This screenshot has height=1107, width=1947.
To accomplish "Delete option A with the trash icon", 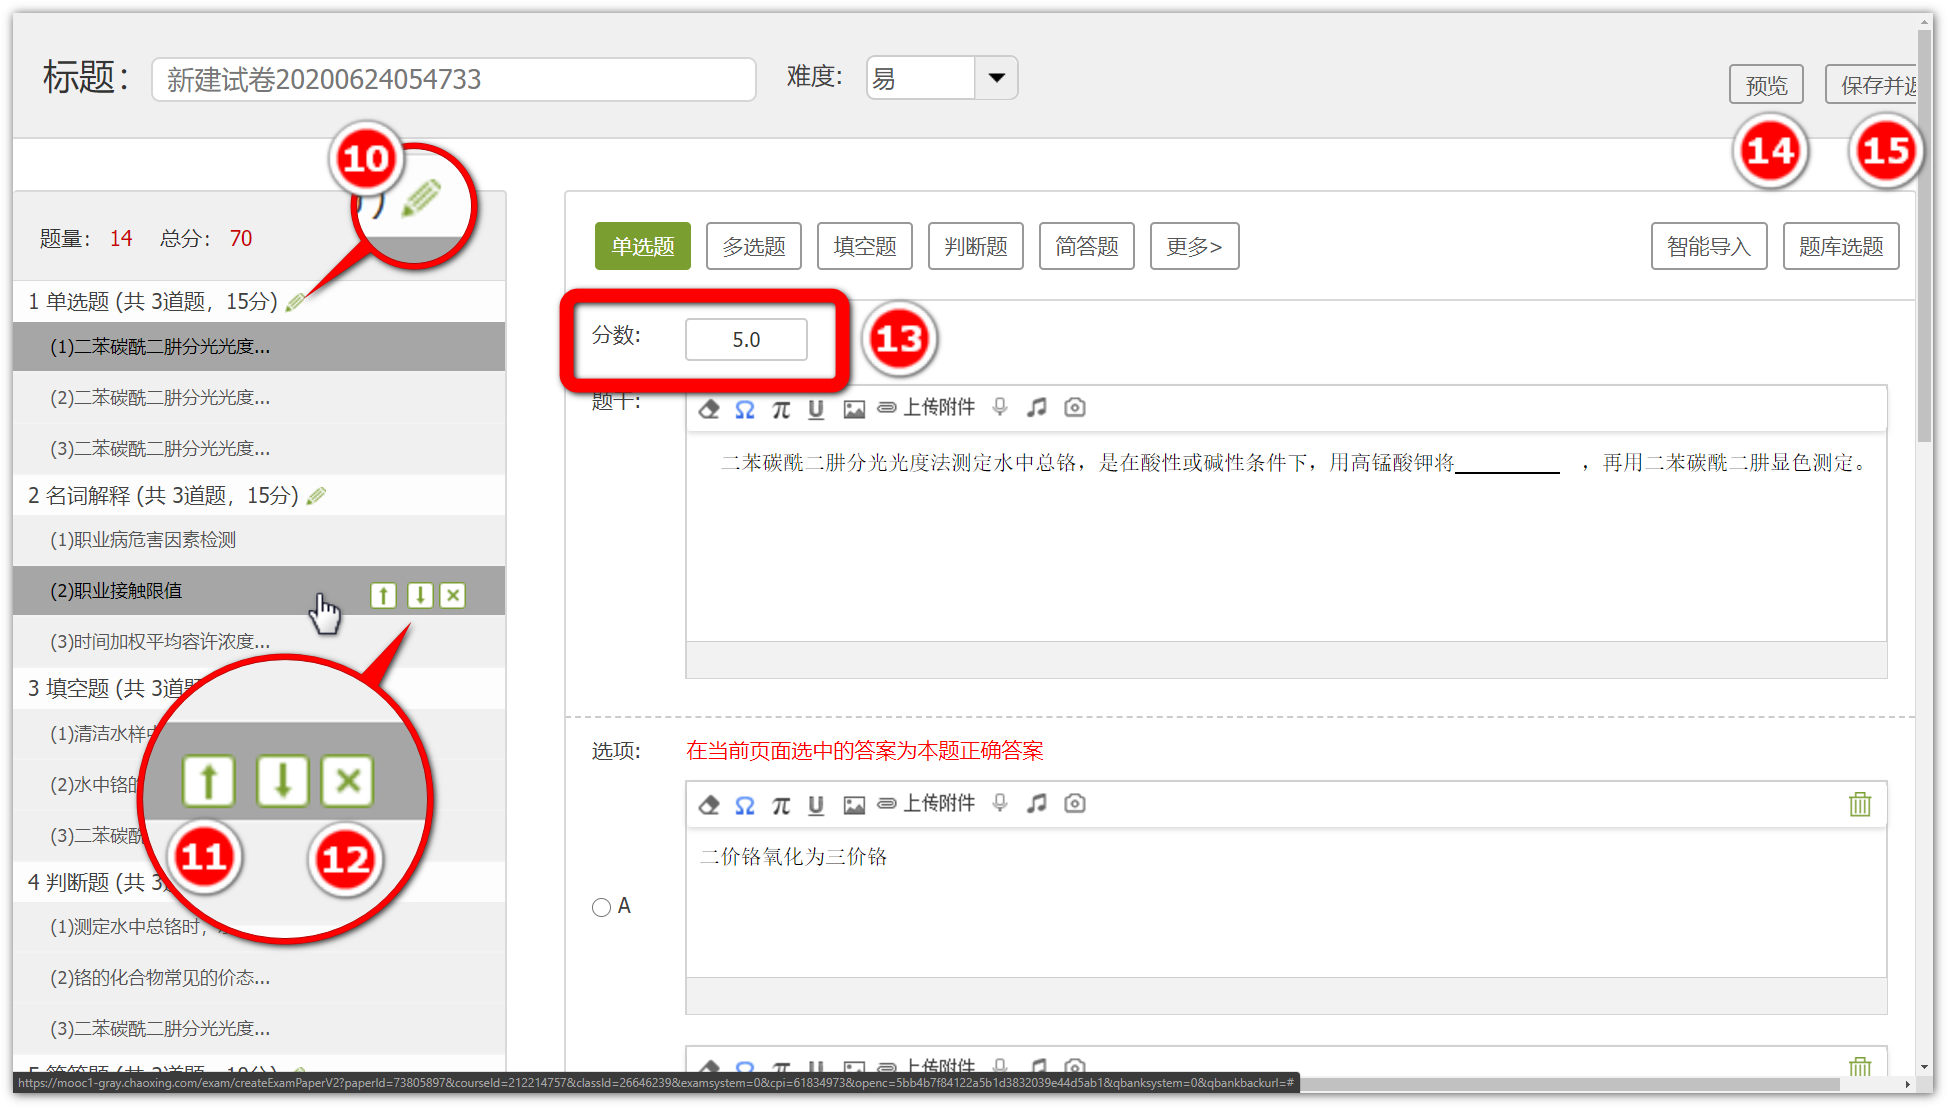I will [x=1859, y=805].
